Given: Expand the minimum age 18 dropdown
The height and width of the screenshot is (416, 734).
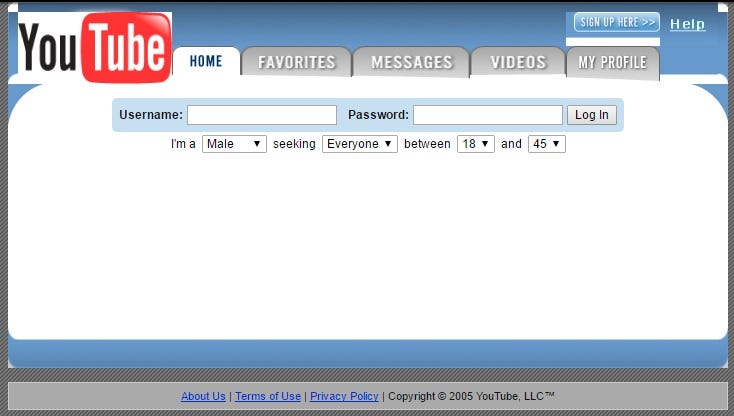Looking at the screenshot, I should point(476,144).
